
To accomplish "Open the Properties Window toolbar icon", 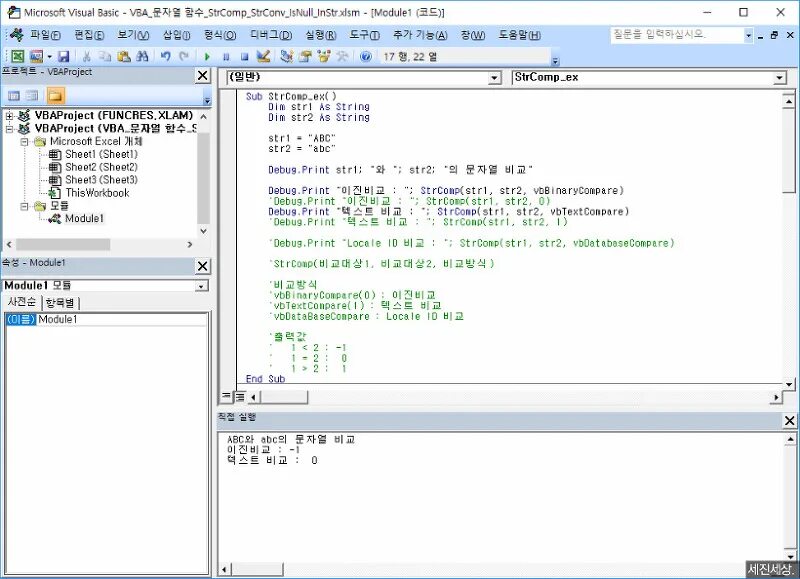I will point(305,56).
